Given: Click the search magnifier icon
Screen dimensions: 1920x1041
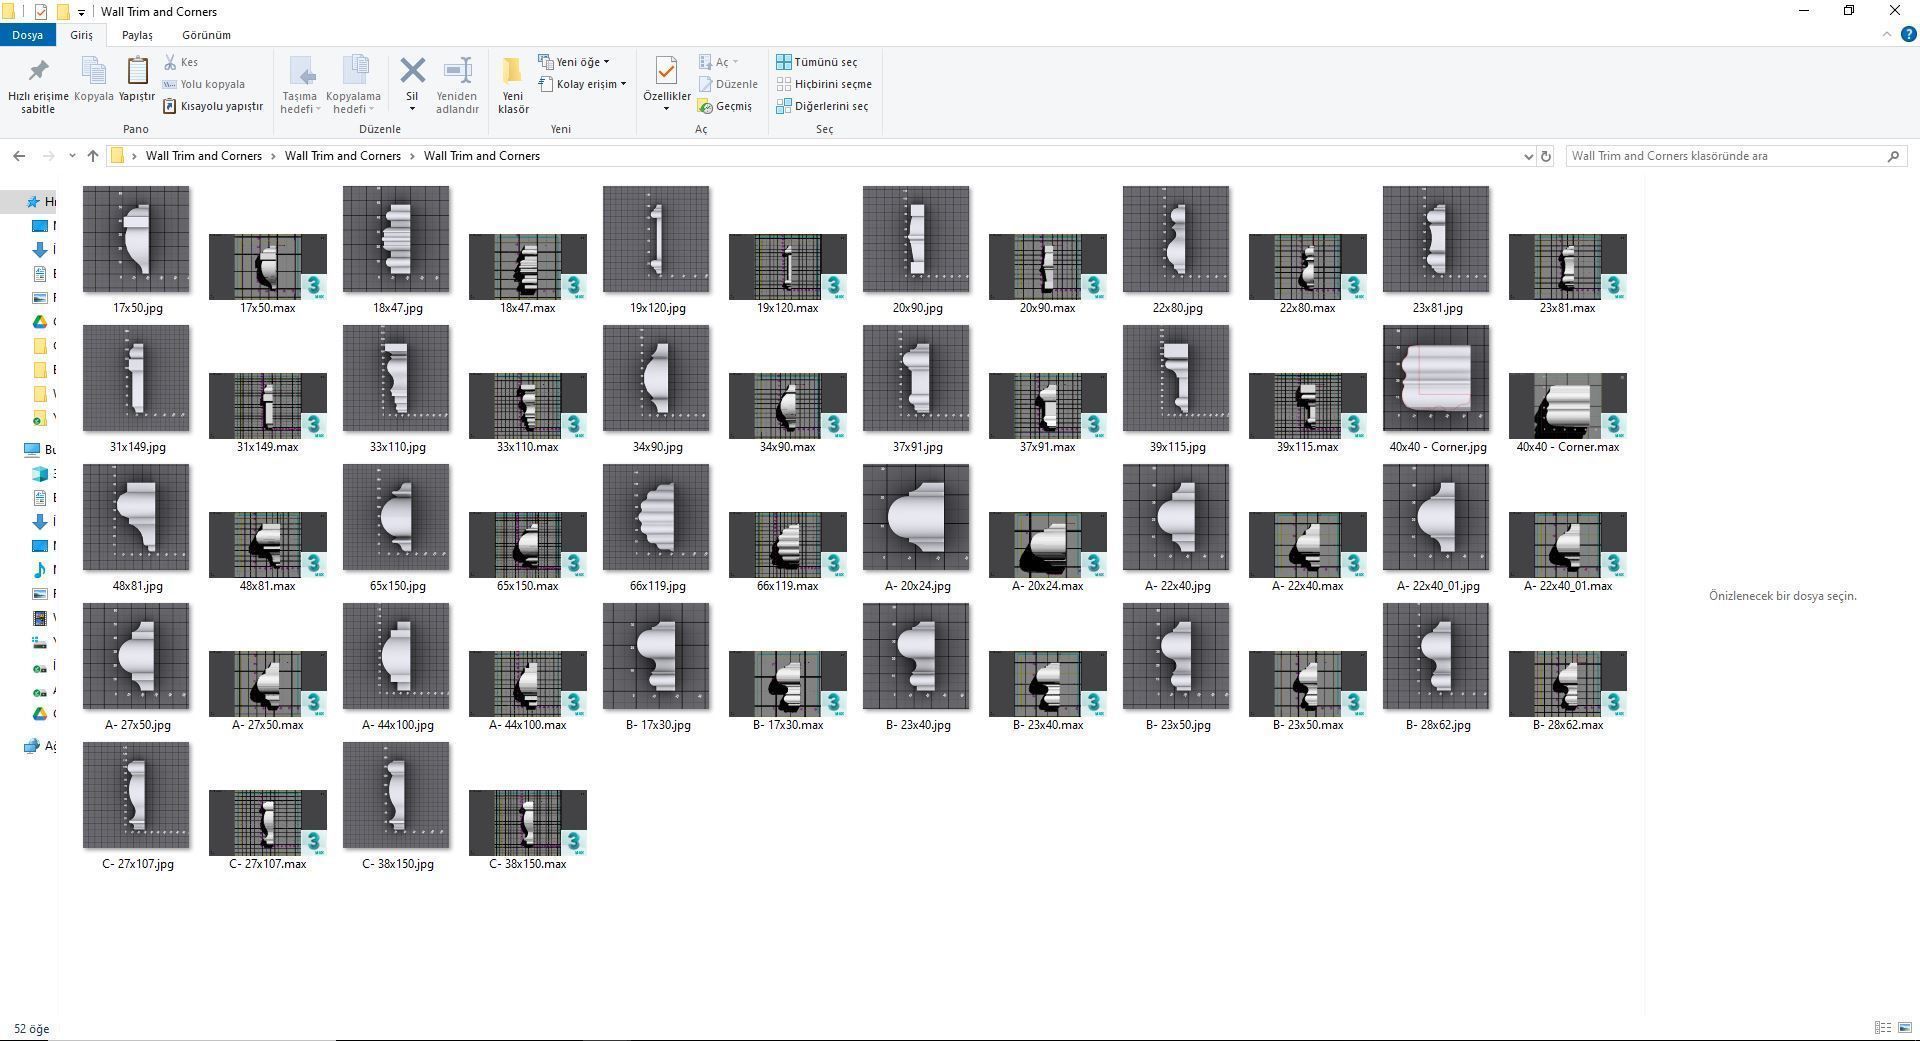Looking at the screenshot, I should [x=1893, y=156].
